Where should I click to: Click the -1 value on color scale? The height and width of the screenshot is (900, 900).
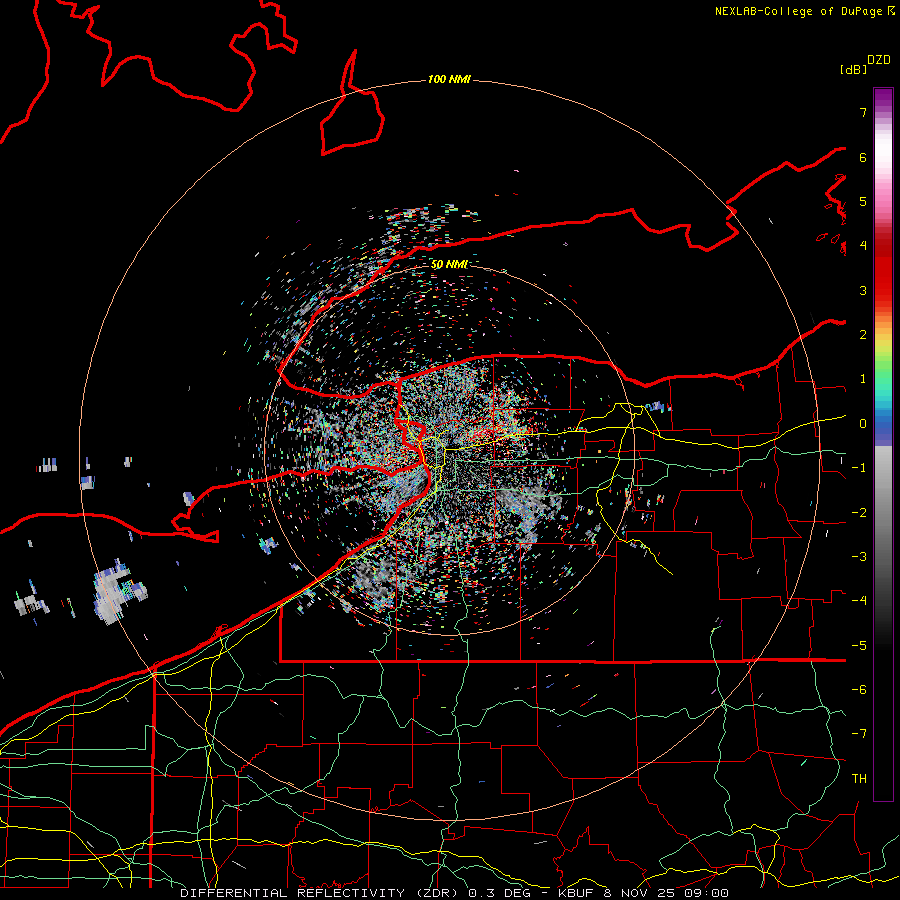click(x=859, y=468)
